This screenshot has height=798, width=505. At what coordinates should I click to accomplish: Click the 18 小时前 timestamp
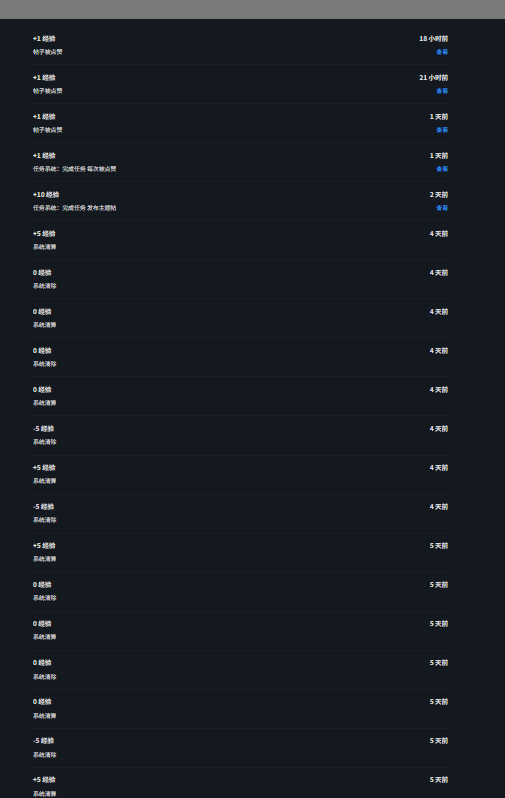pos(434,39)
